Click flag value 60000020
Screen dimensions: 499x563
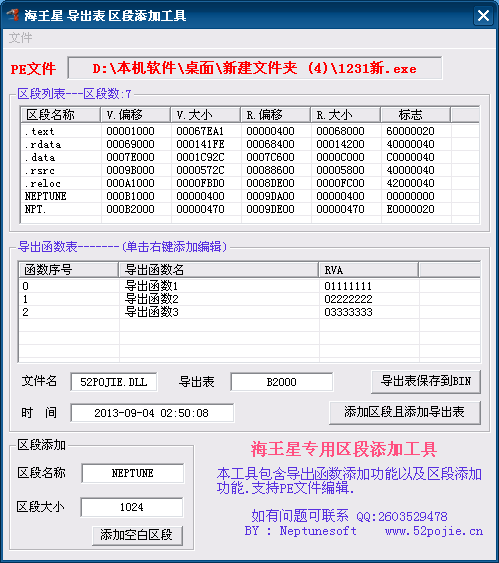(x=410, y=131)
